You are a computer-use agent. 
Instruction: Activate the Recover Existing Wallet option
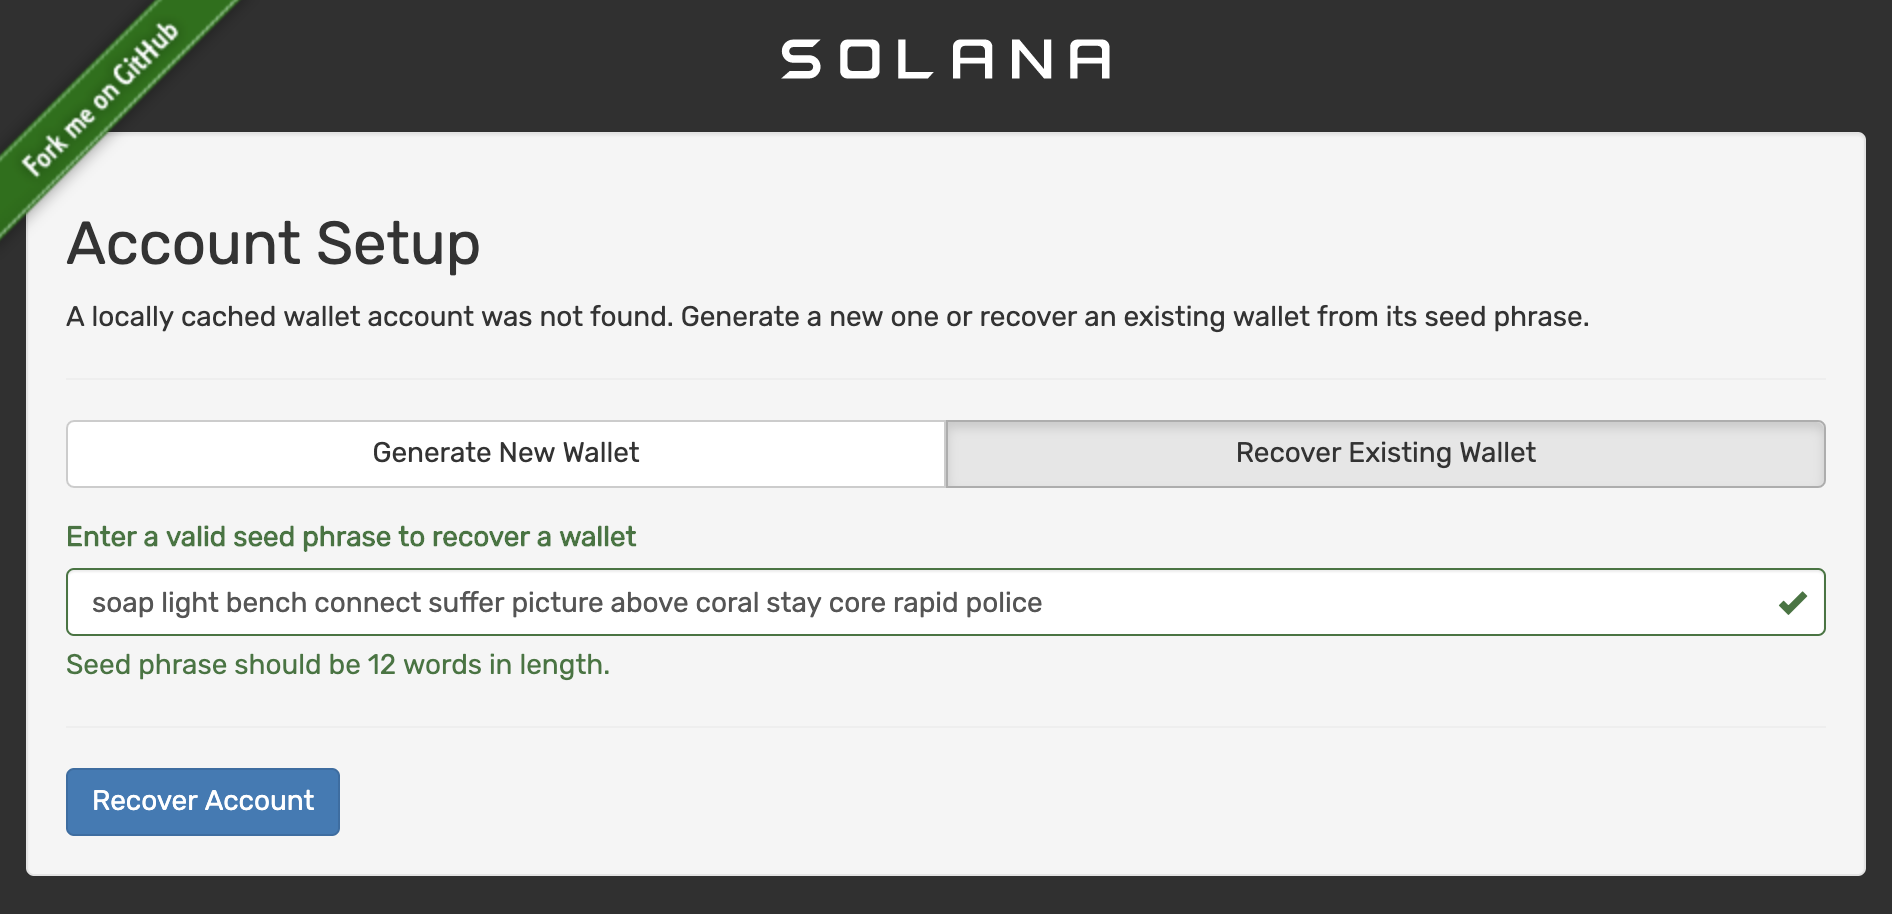(x=1384, y=453)
